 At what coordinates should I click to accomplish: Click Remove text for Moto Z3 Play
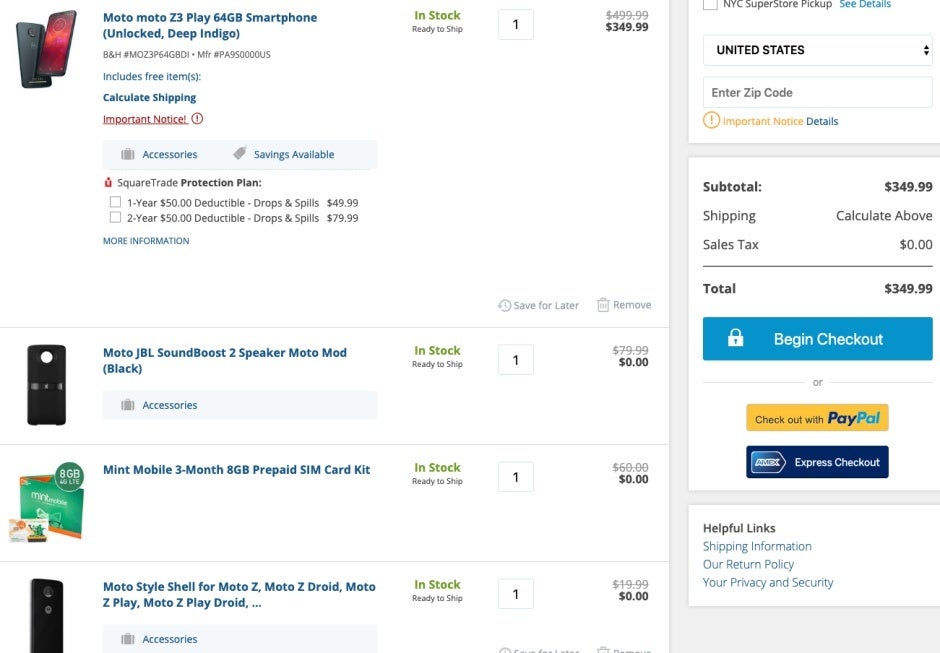[x=632, y=305]
